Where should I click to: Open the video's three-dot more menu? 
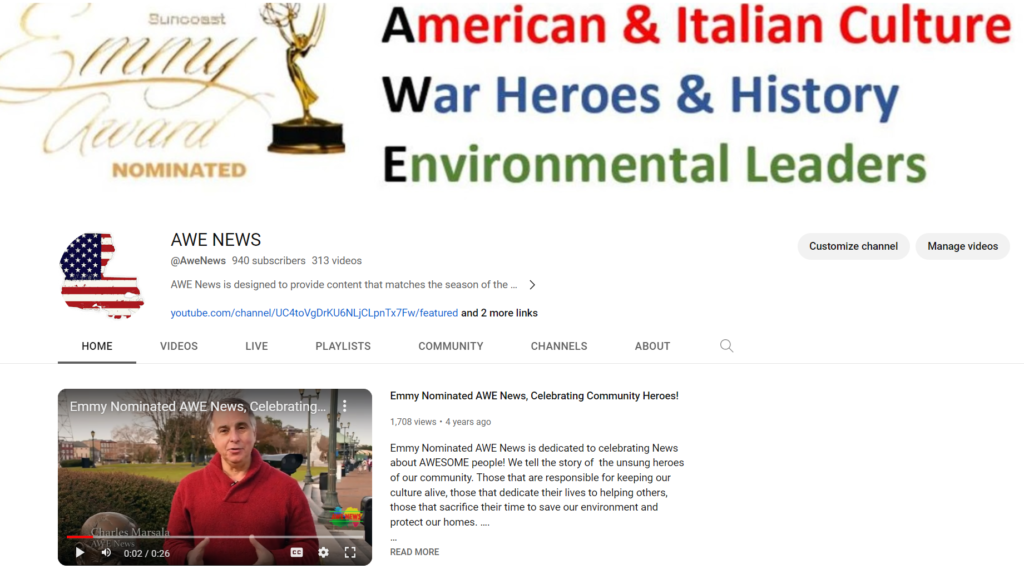[345, 406]
